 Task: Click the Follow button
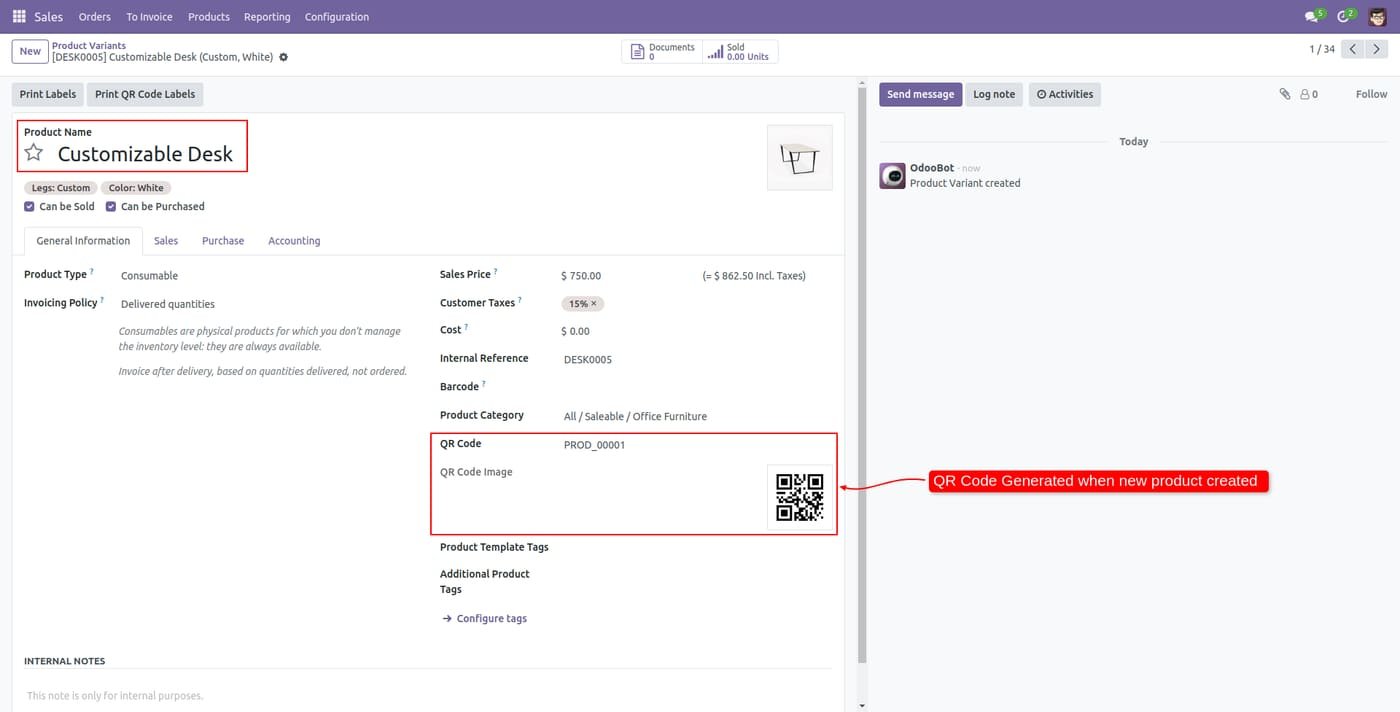click(x=1371, y=94)
